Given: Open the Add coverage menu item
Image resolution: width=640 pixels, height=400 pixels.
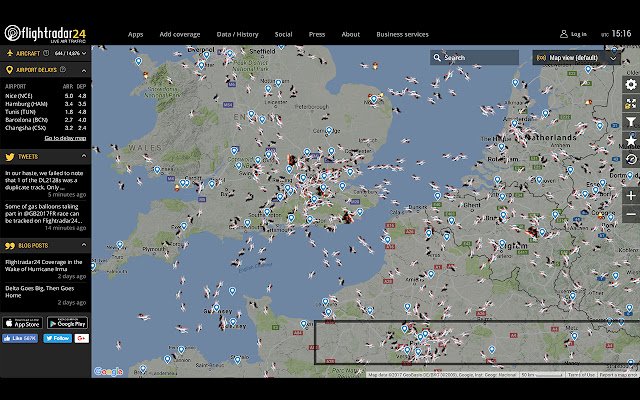Looking at the screenshot, I should (180, 34).
